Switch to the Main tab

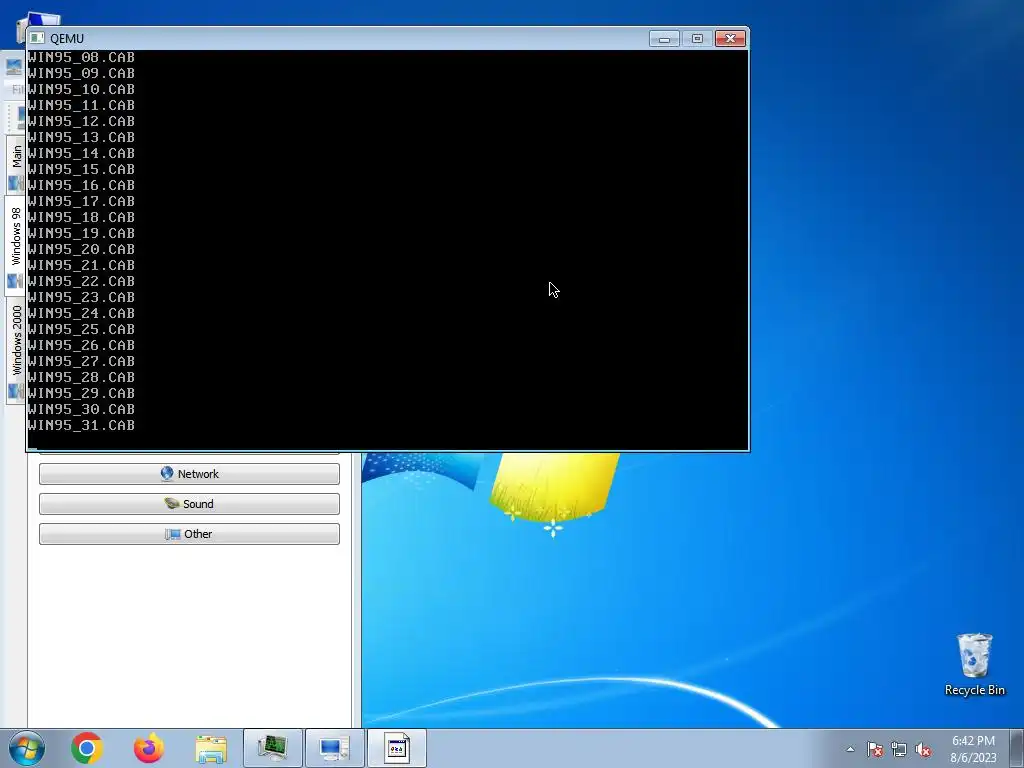coord(16,163)
